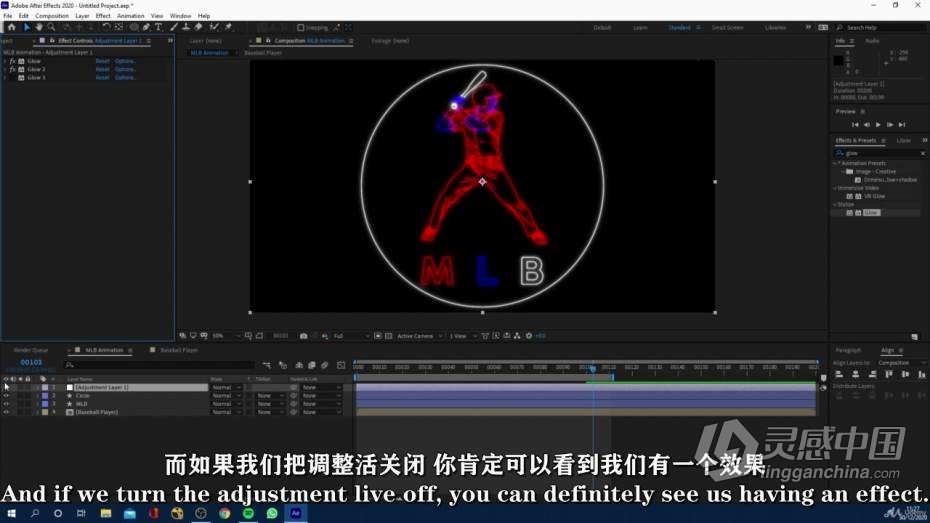This screenshot has width=930, height=523.
Task: Open the Composition menu
Action: [x=52, y=16]
